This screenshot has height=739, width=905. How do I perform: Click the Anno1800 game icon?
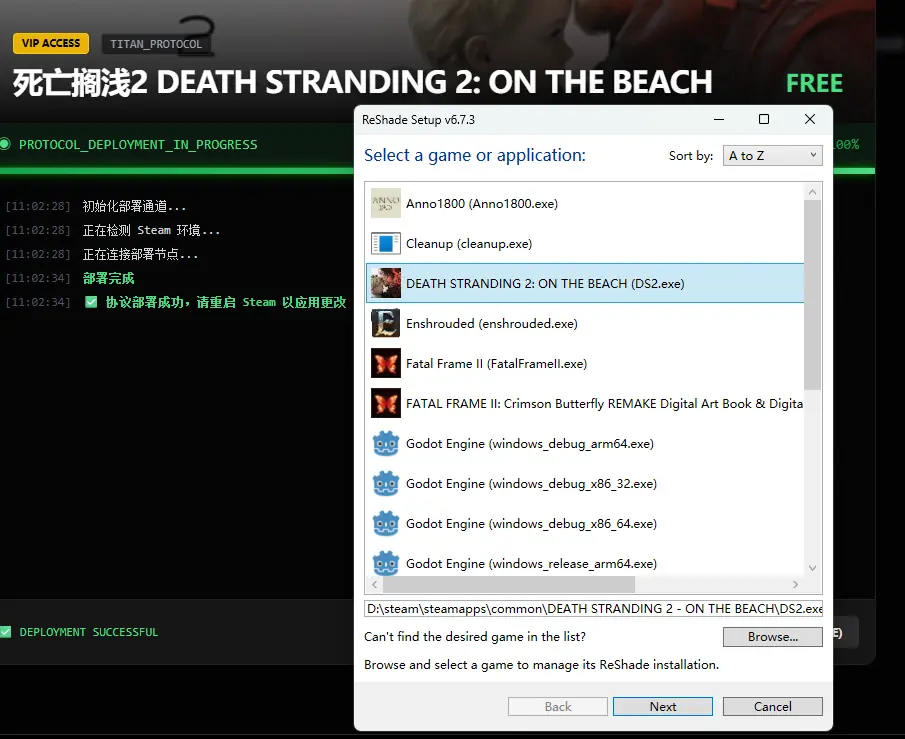(386, 204)
